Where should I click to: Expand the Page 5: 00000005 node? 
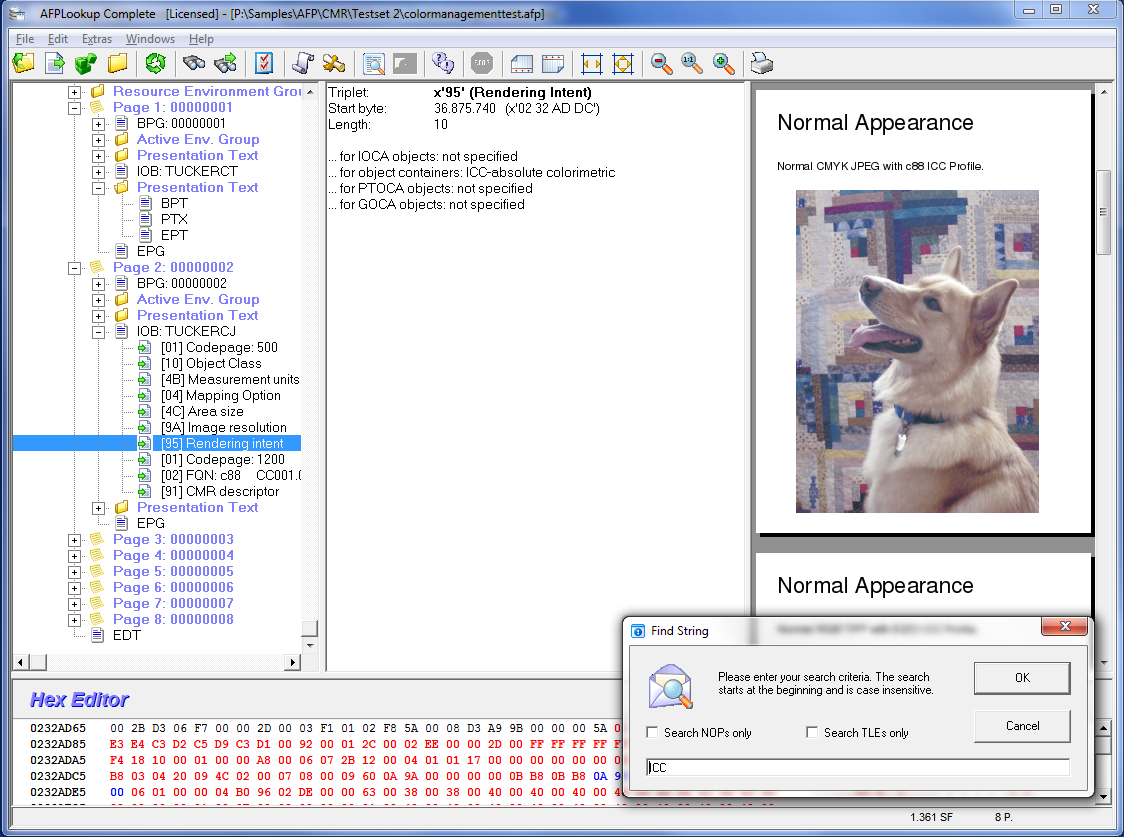74,572
